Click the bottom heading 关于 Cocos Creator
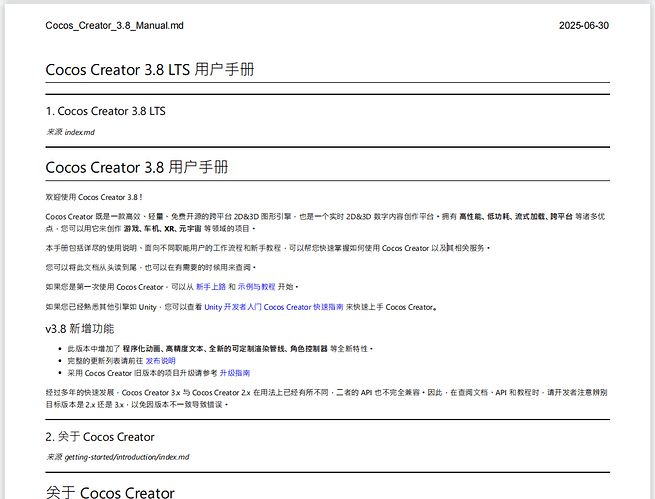655x499 pixels. coord(110,492)
